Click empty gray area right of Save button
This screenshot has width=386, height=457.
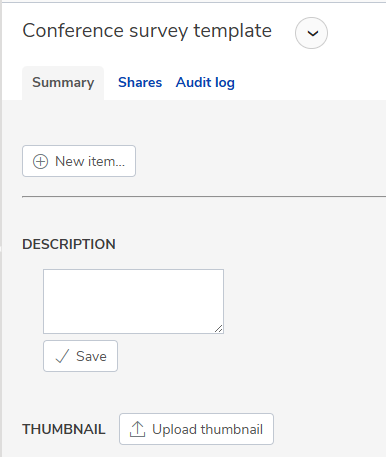(250, 356)
